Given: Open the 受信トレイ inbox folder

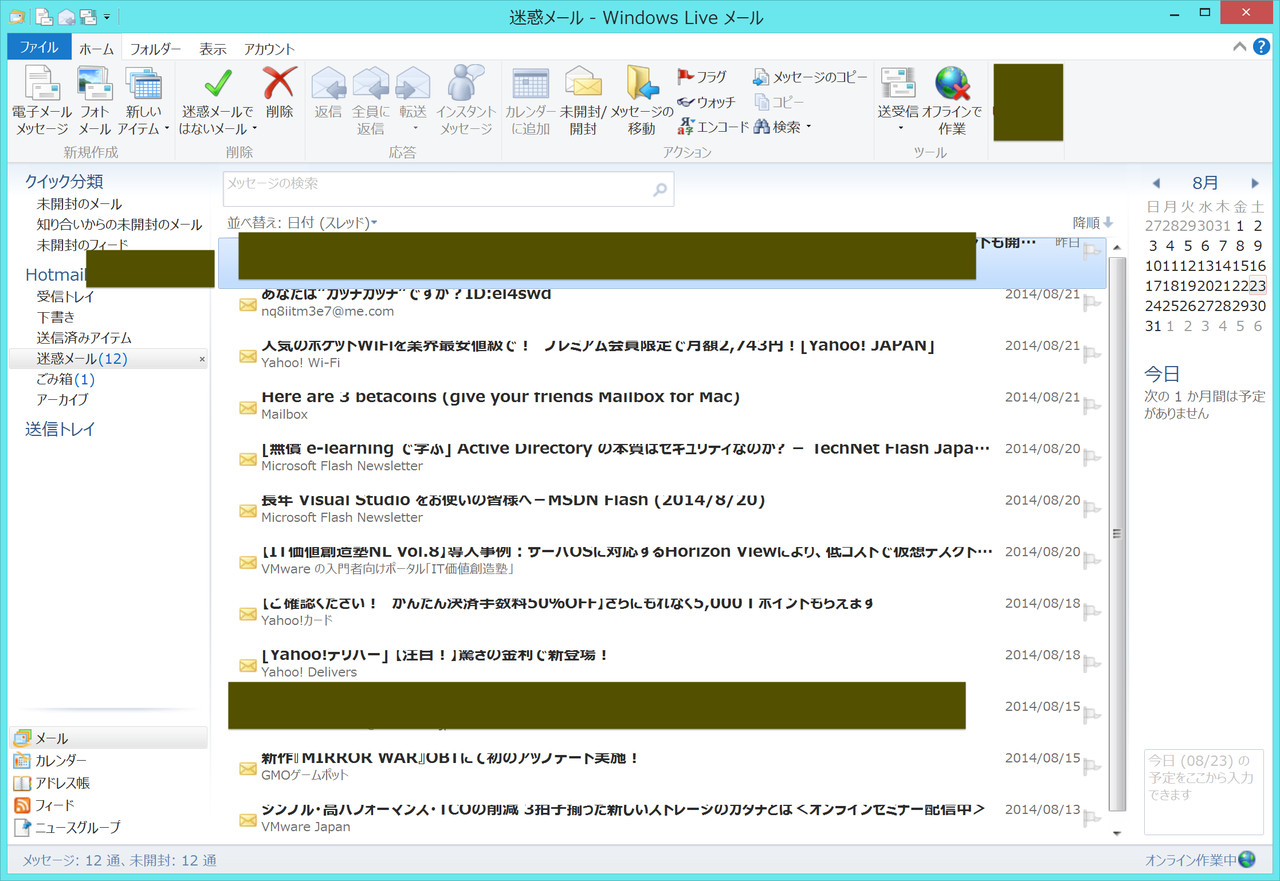Looking at the screenshot, I should [x=66, y=297].
